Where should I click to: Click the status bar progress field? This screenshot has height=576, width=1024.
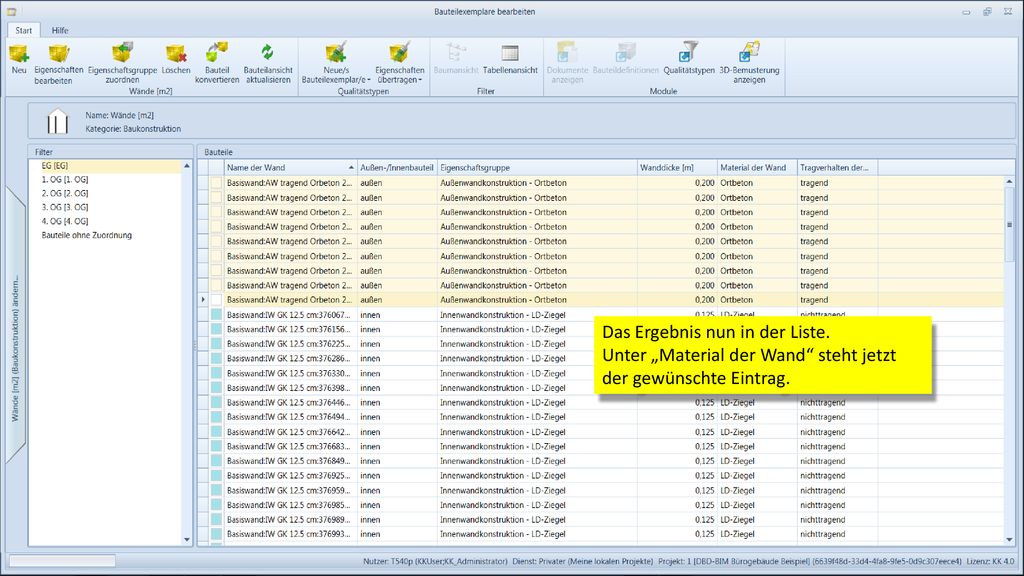click(62, 561)
